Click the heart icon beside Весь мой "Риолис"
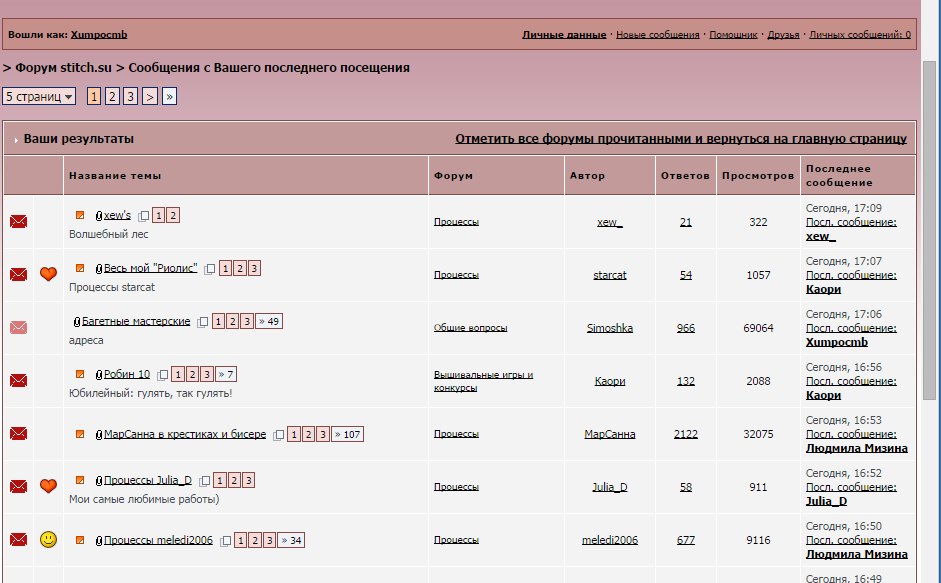Image resolution: width=941 pixels, height=583 pixels. tap(48, 274)
